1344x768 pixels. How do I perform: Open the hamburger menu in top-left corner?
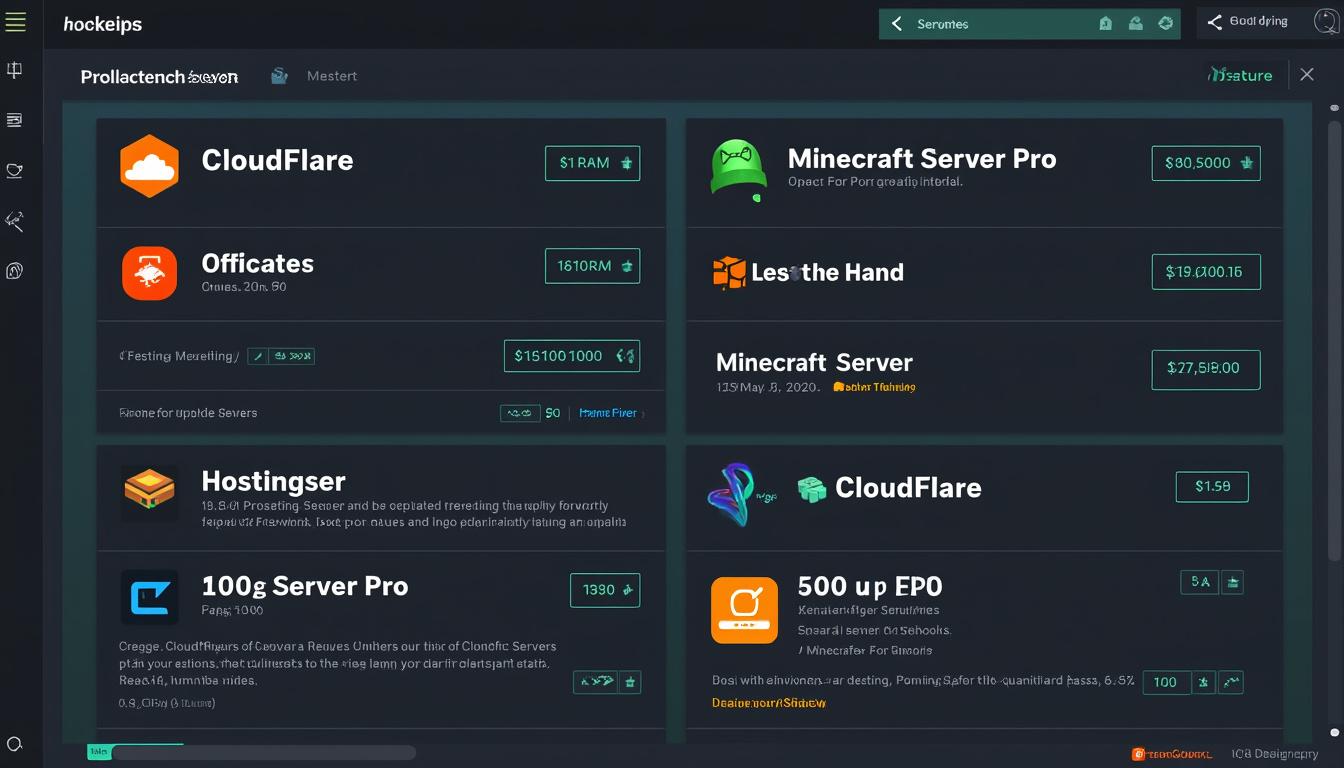coord(15,22)
